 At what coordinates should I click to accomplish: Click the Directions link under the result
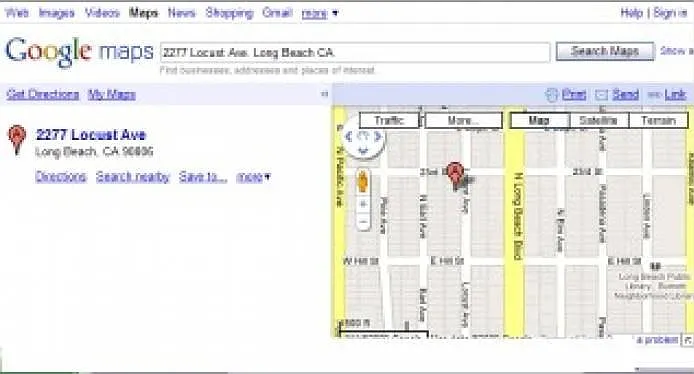click(61, 177)
